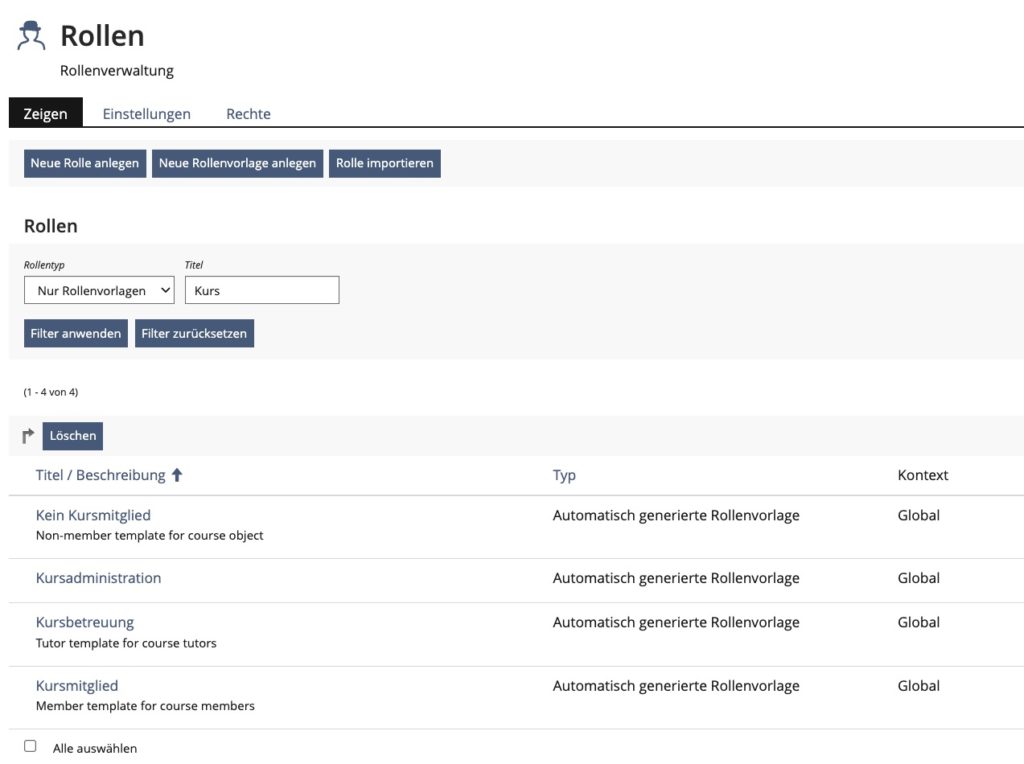Image resolution: width=1024 pixels, height=764 pixels.
Task: Open the Rollentyp dropdown
Action: pos(99,291)
